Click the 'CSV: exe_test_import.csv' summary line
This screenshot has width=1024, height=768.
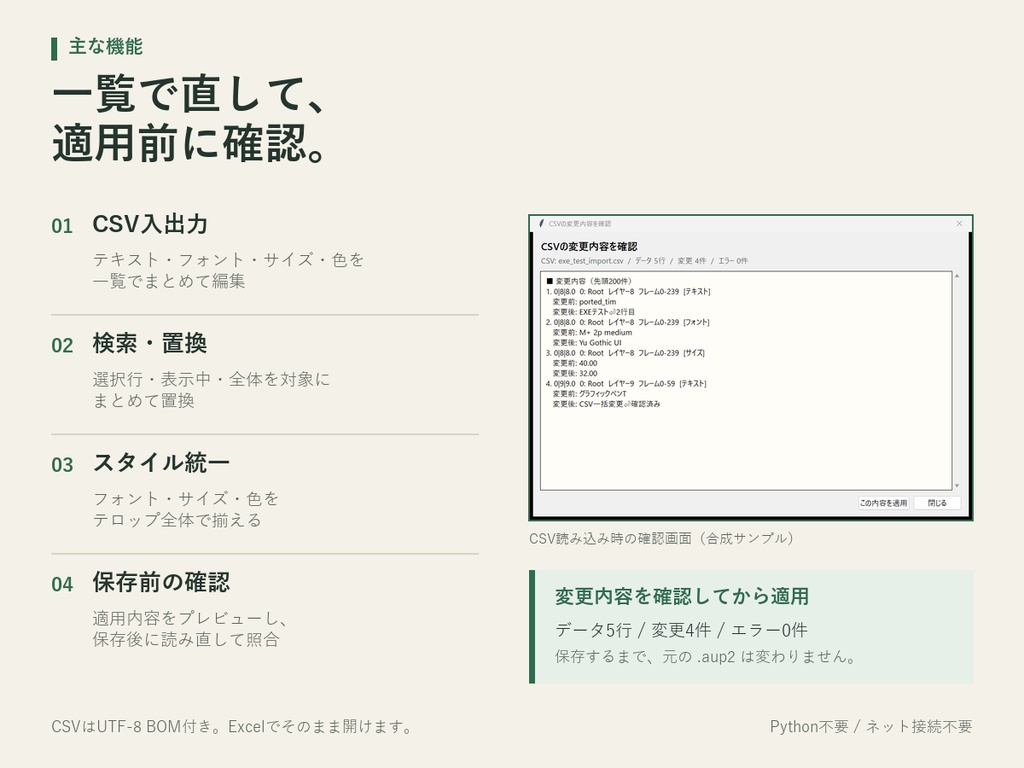644,261
